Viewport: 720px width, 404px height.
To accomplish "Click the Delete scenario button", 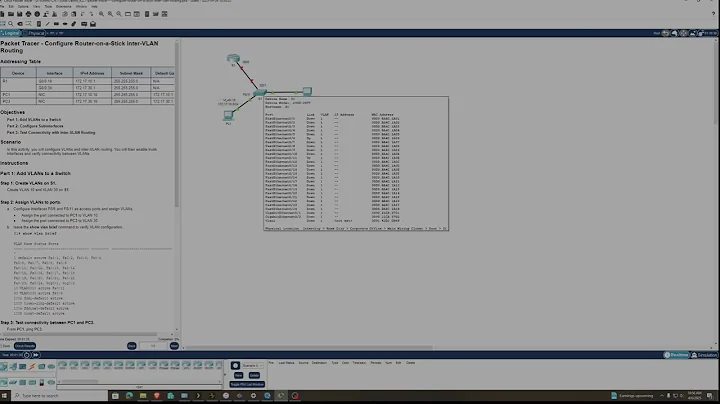I will [x=254, y=375].
